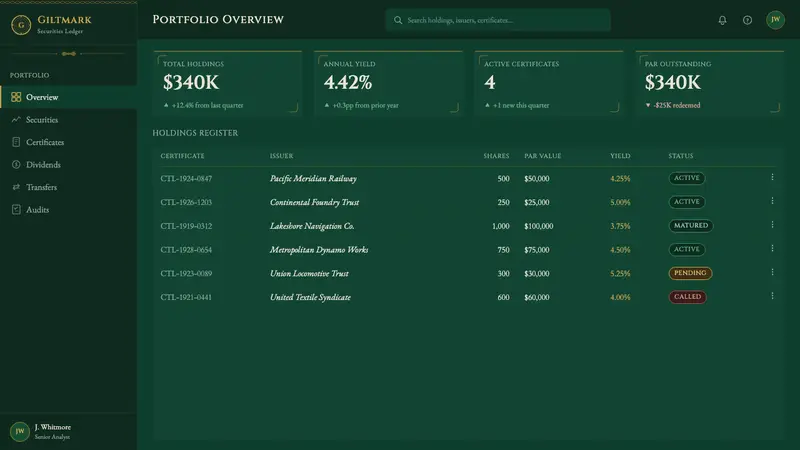Select certificate CTL-1924-0847

[x=186, y=179]
